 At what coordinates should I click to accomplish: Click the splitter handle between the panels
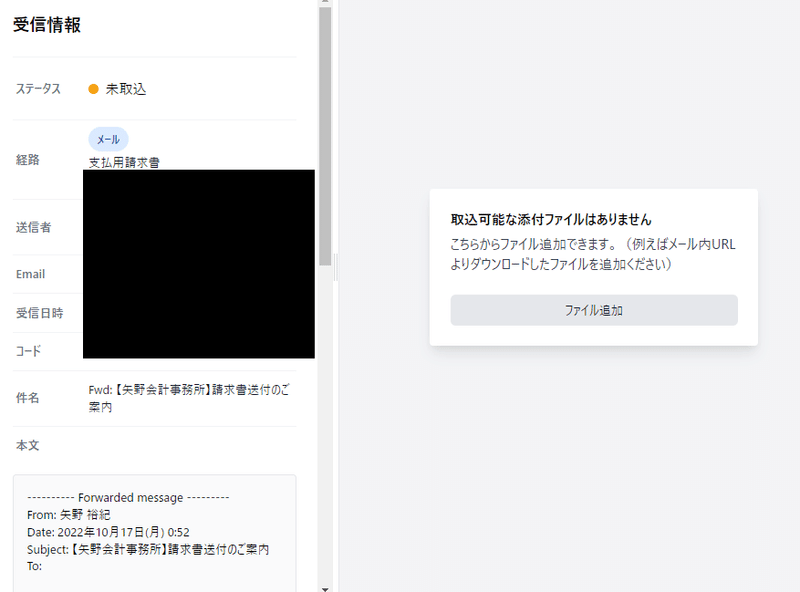[x=335, y=267]
